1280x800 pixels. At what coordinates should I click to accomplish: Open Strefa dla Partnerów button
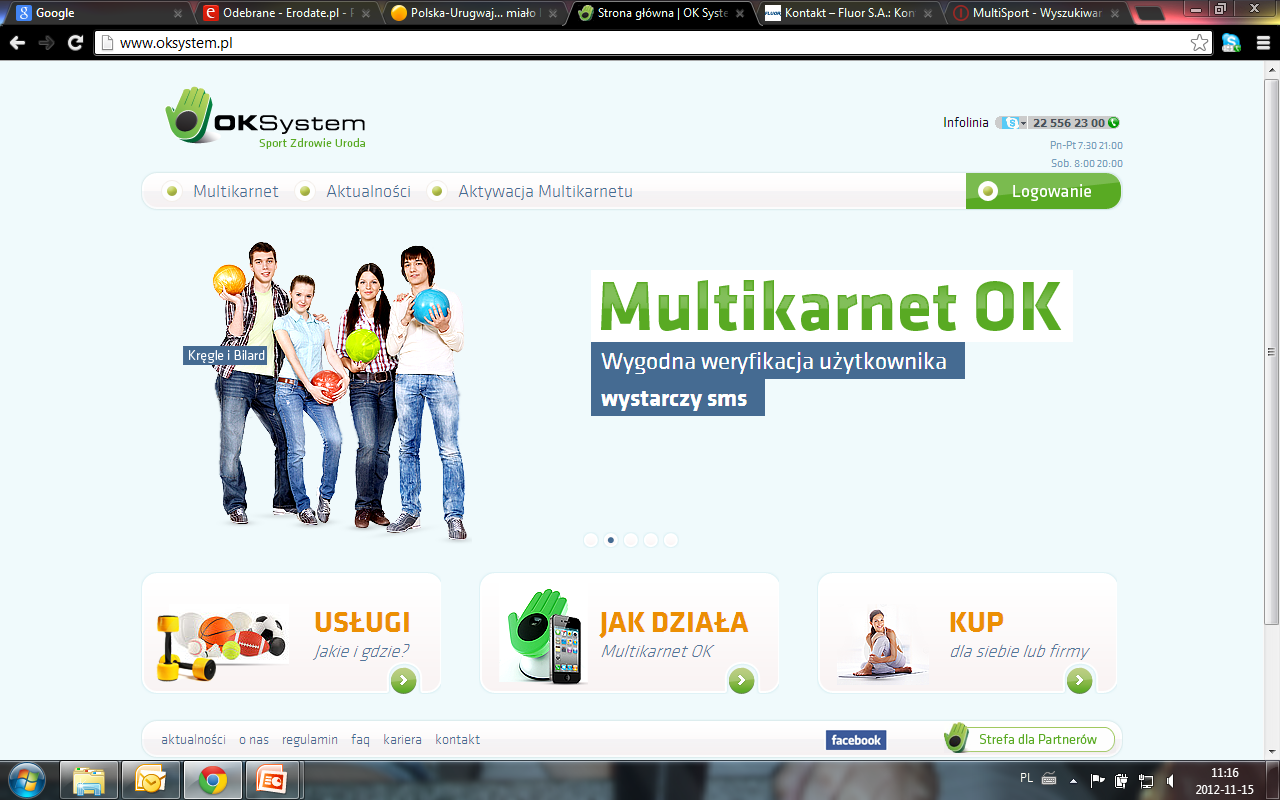pos(1030,740)
